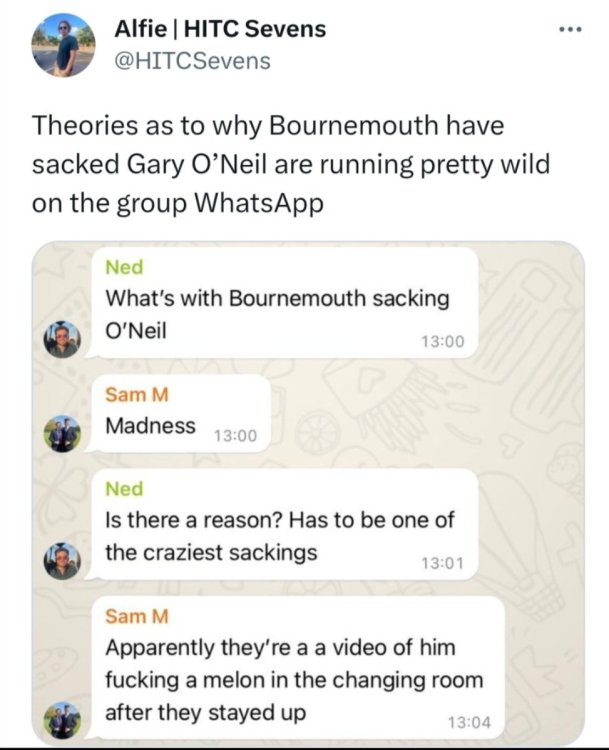Click Sam M's avatar beside Madness message
The height and width of the screenshot is (750, 609).
click(62, 434)
